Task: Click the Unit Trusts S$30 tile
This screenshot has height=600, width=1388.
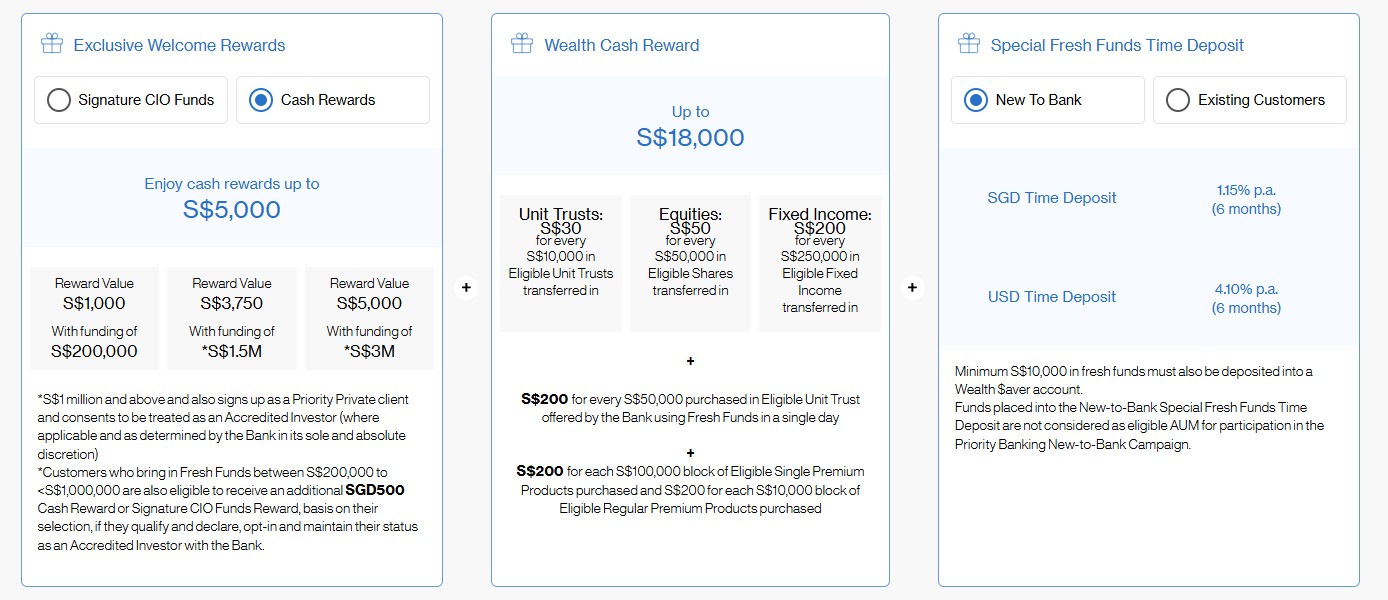Action: click(561, 263)
